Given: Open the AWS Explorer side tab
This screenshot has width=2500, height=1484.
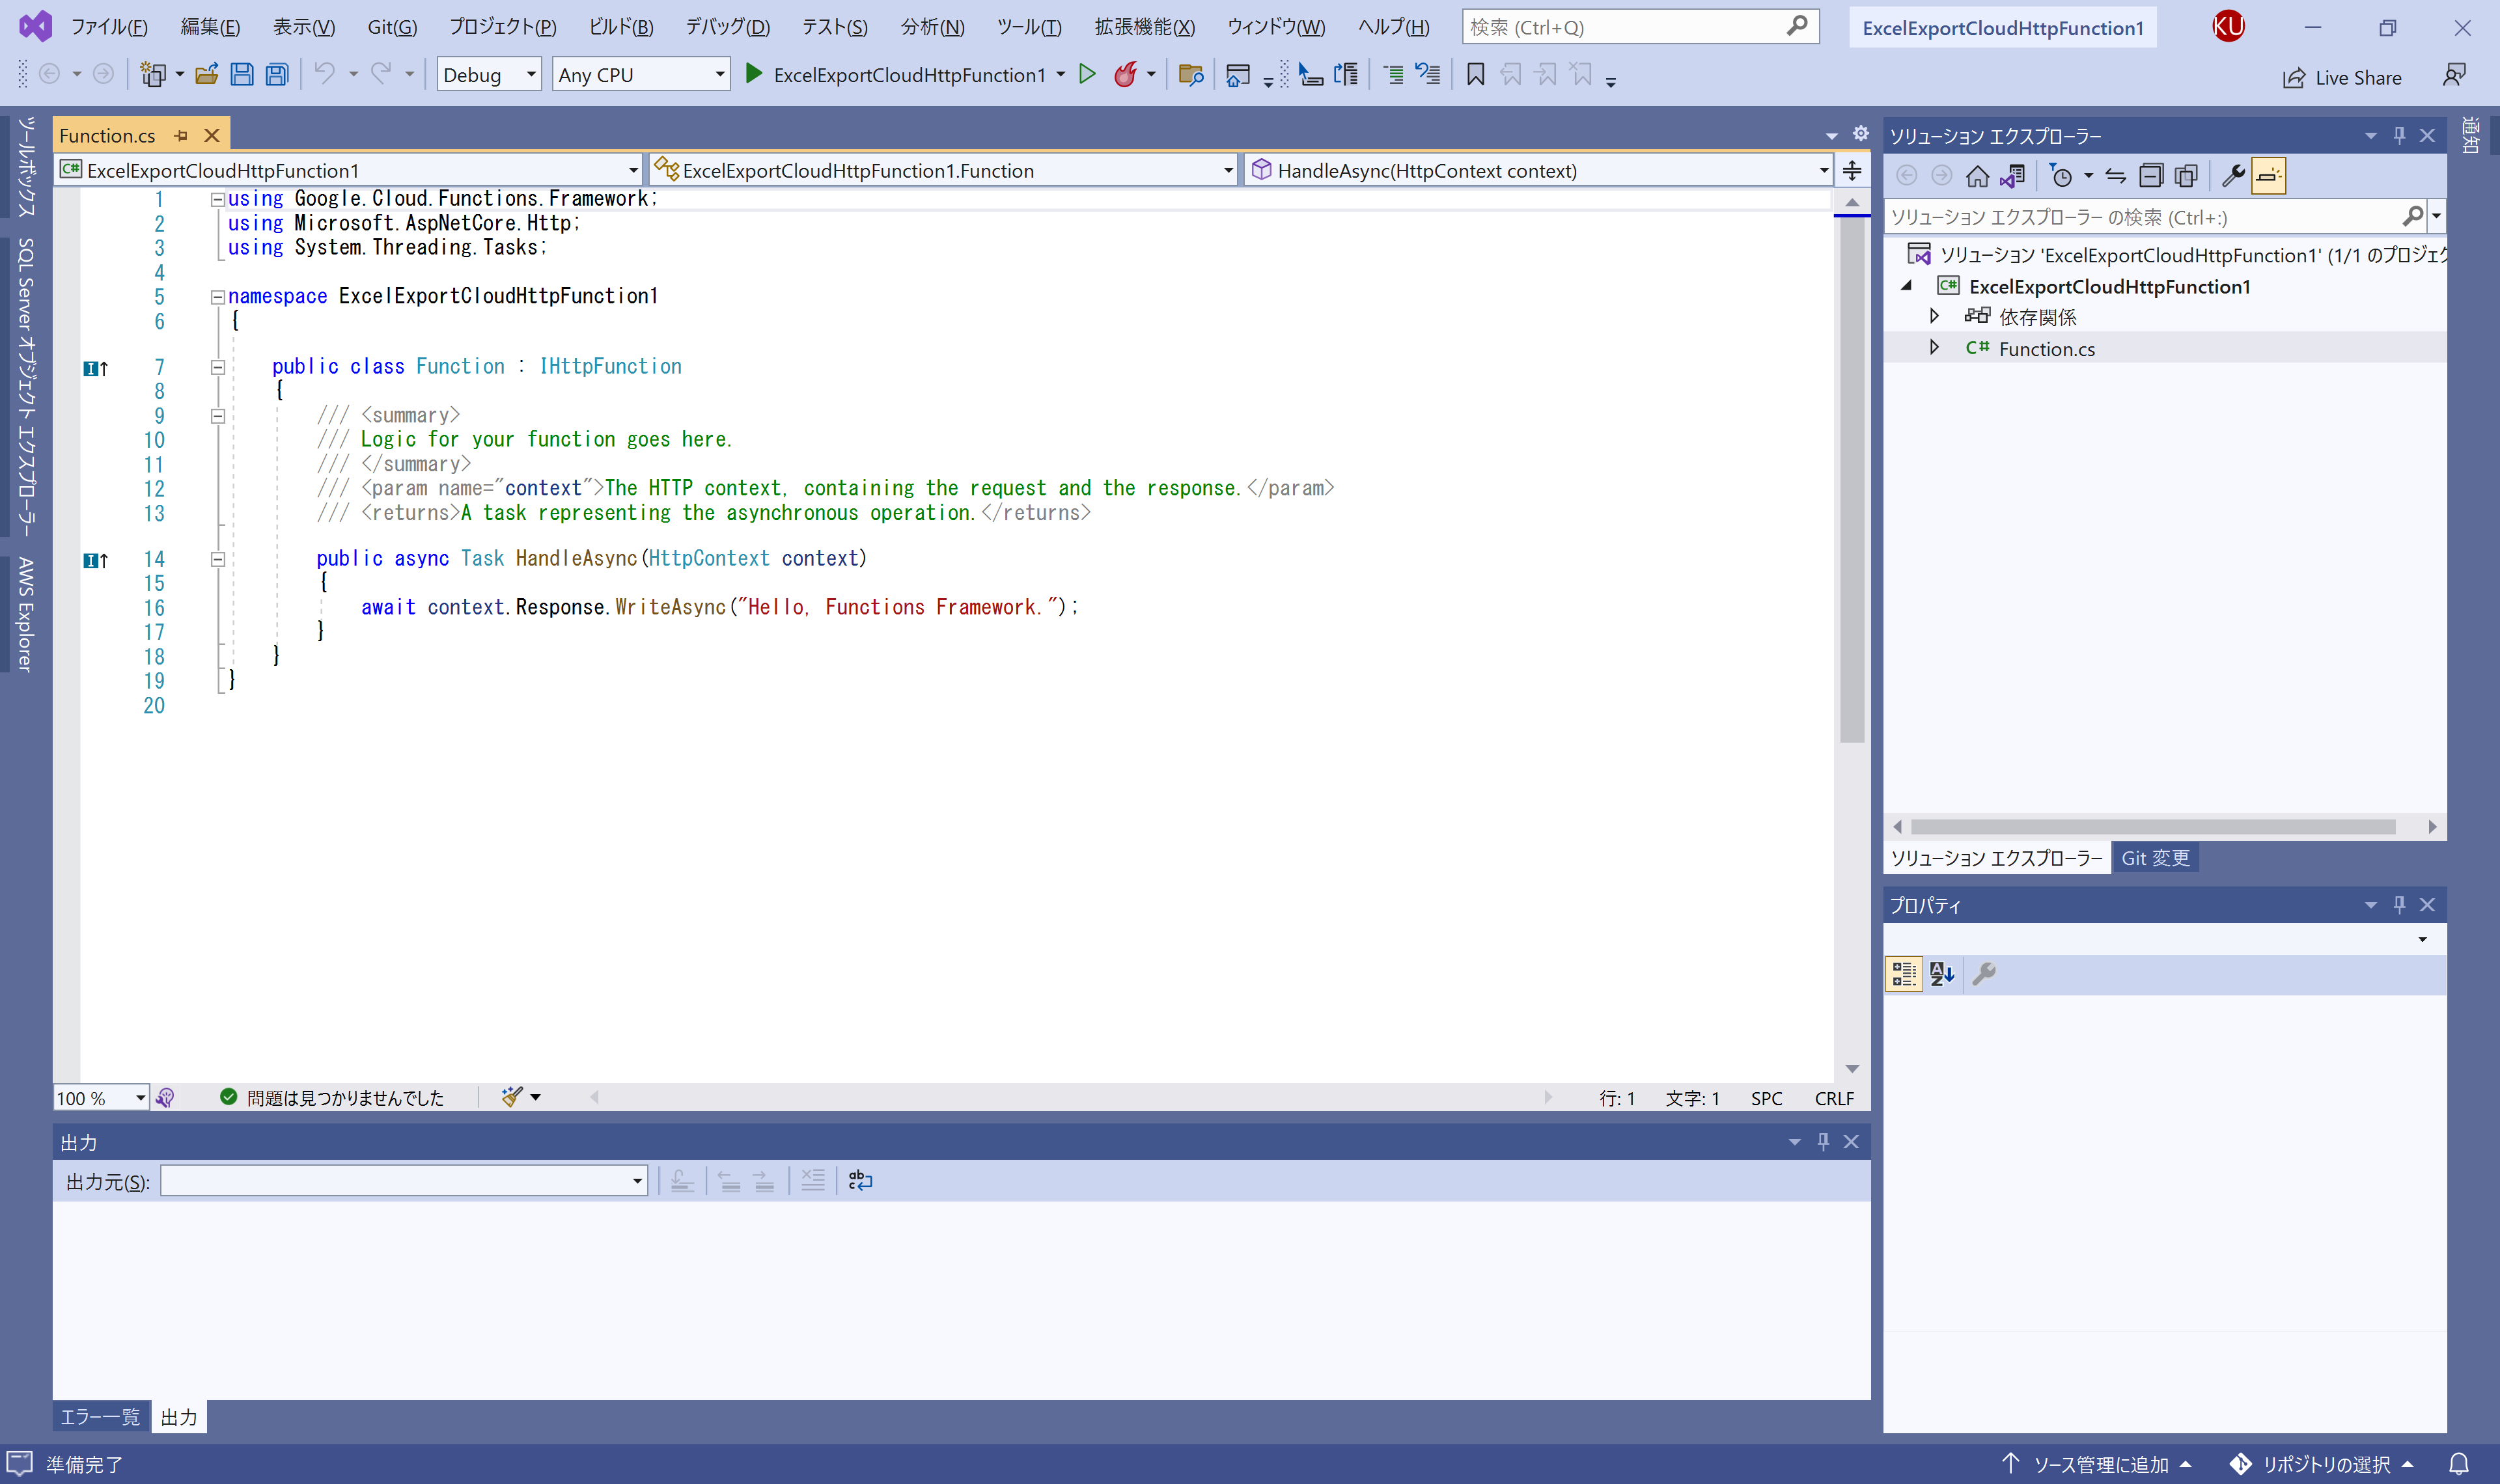Looking at the screenshot, I should (x=25, y=615).
